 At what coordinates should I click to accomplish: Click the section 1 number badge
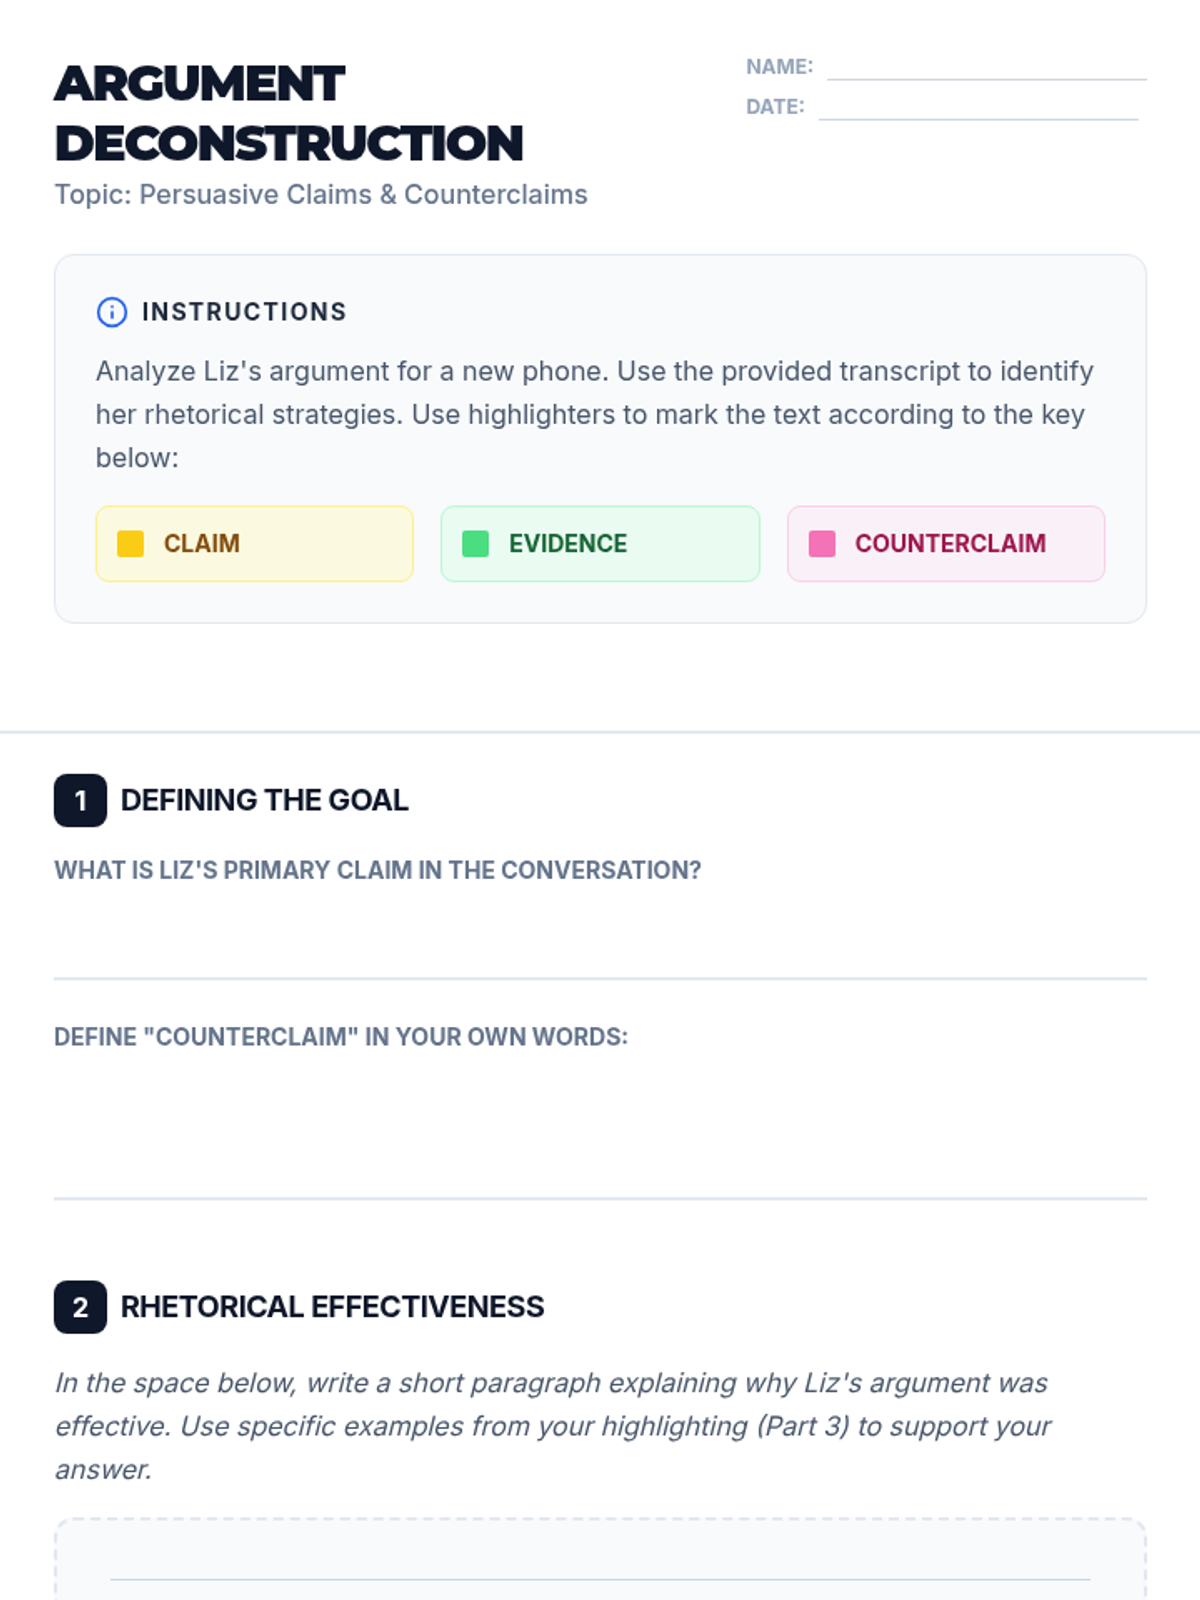(x=80, y=801)
